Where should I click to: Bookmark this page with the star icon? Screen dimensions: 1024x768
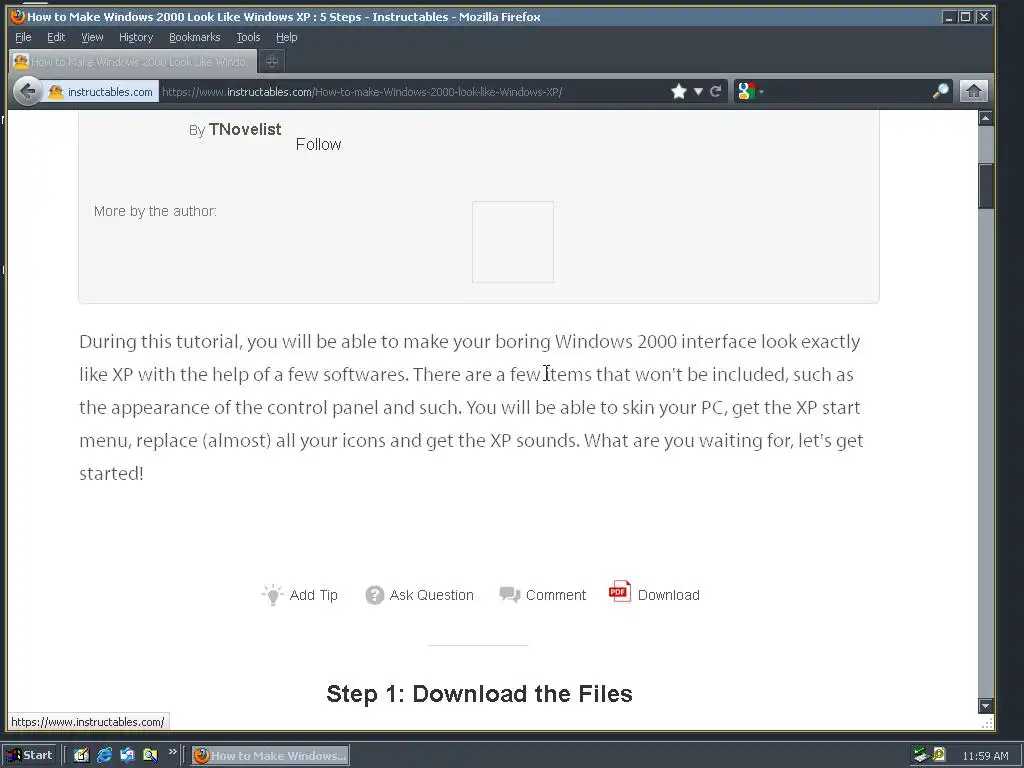(x=679, y=91)
